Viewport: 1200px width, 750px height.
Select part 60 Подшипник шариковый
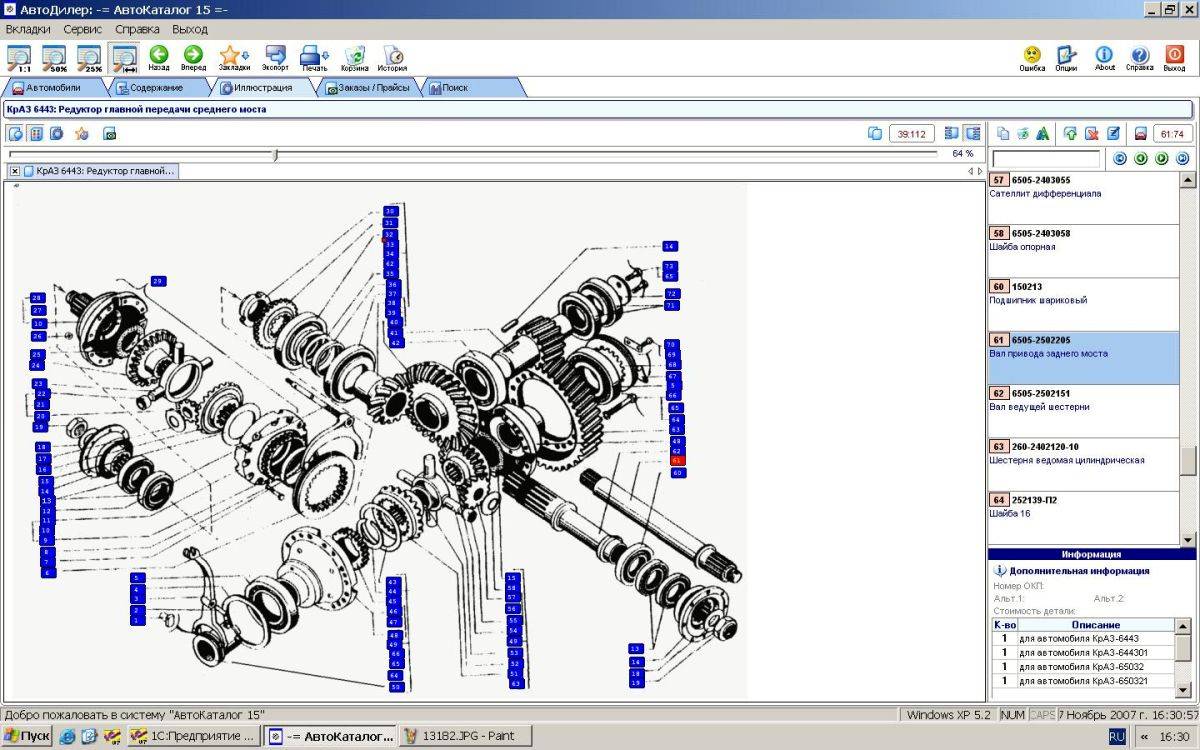(x=1084, y=305)
